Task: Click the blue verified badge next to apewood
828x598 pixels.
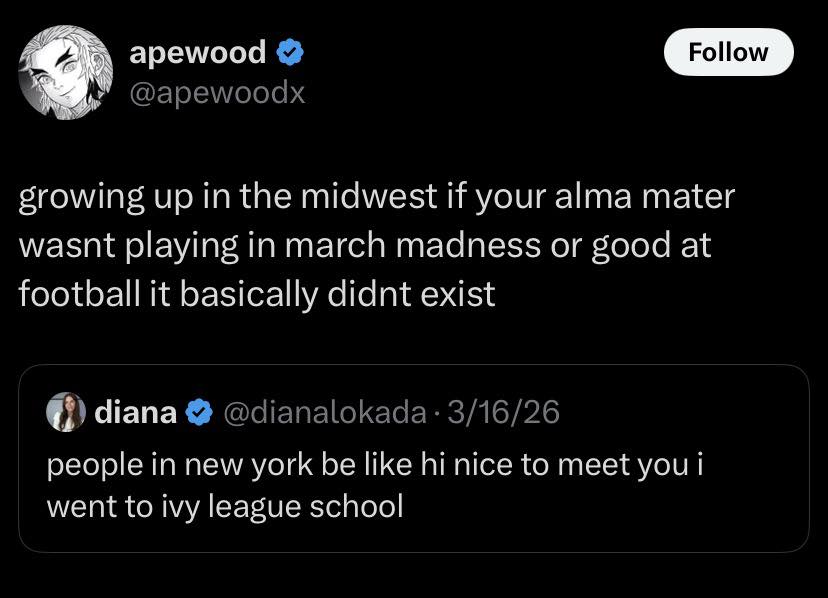Action: pyautogui.click(x=290, y=51)
